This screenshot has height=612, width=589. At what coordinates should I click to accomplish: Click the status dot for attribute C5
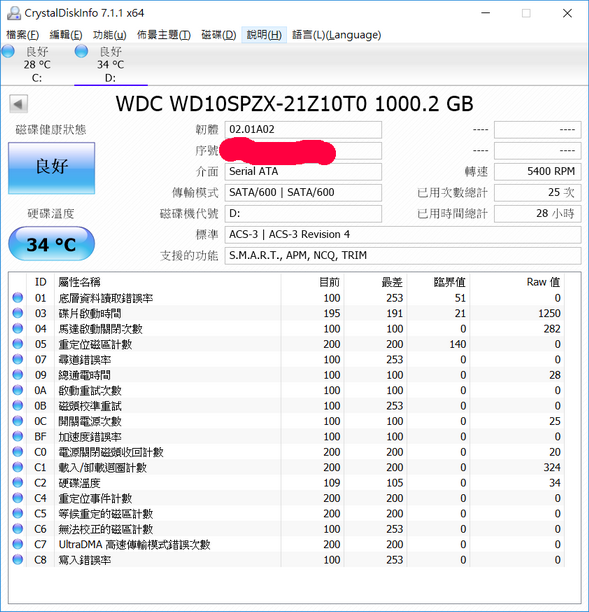click(x=18, y=514)
